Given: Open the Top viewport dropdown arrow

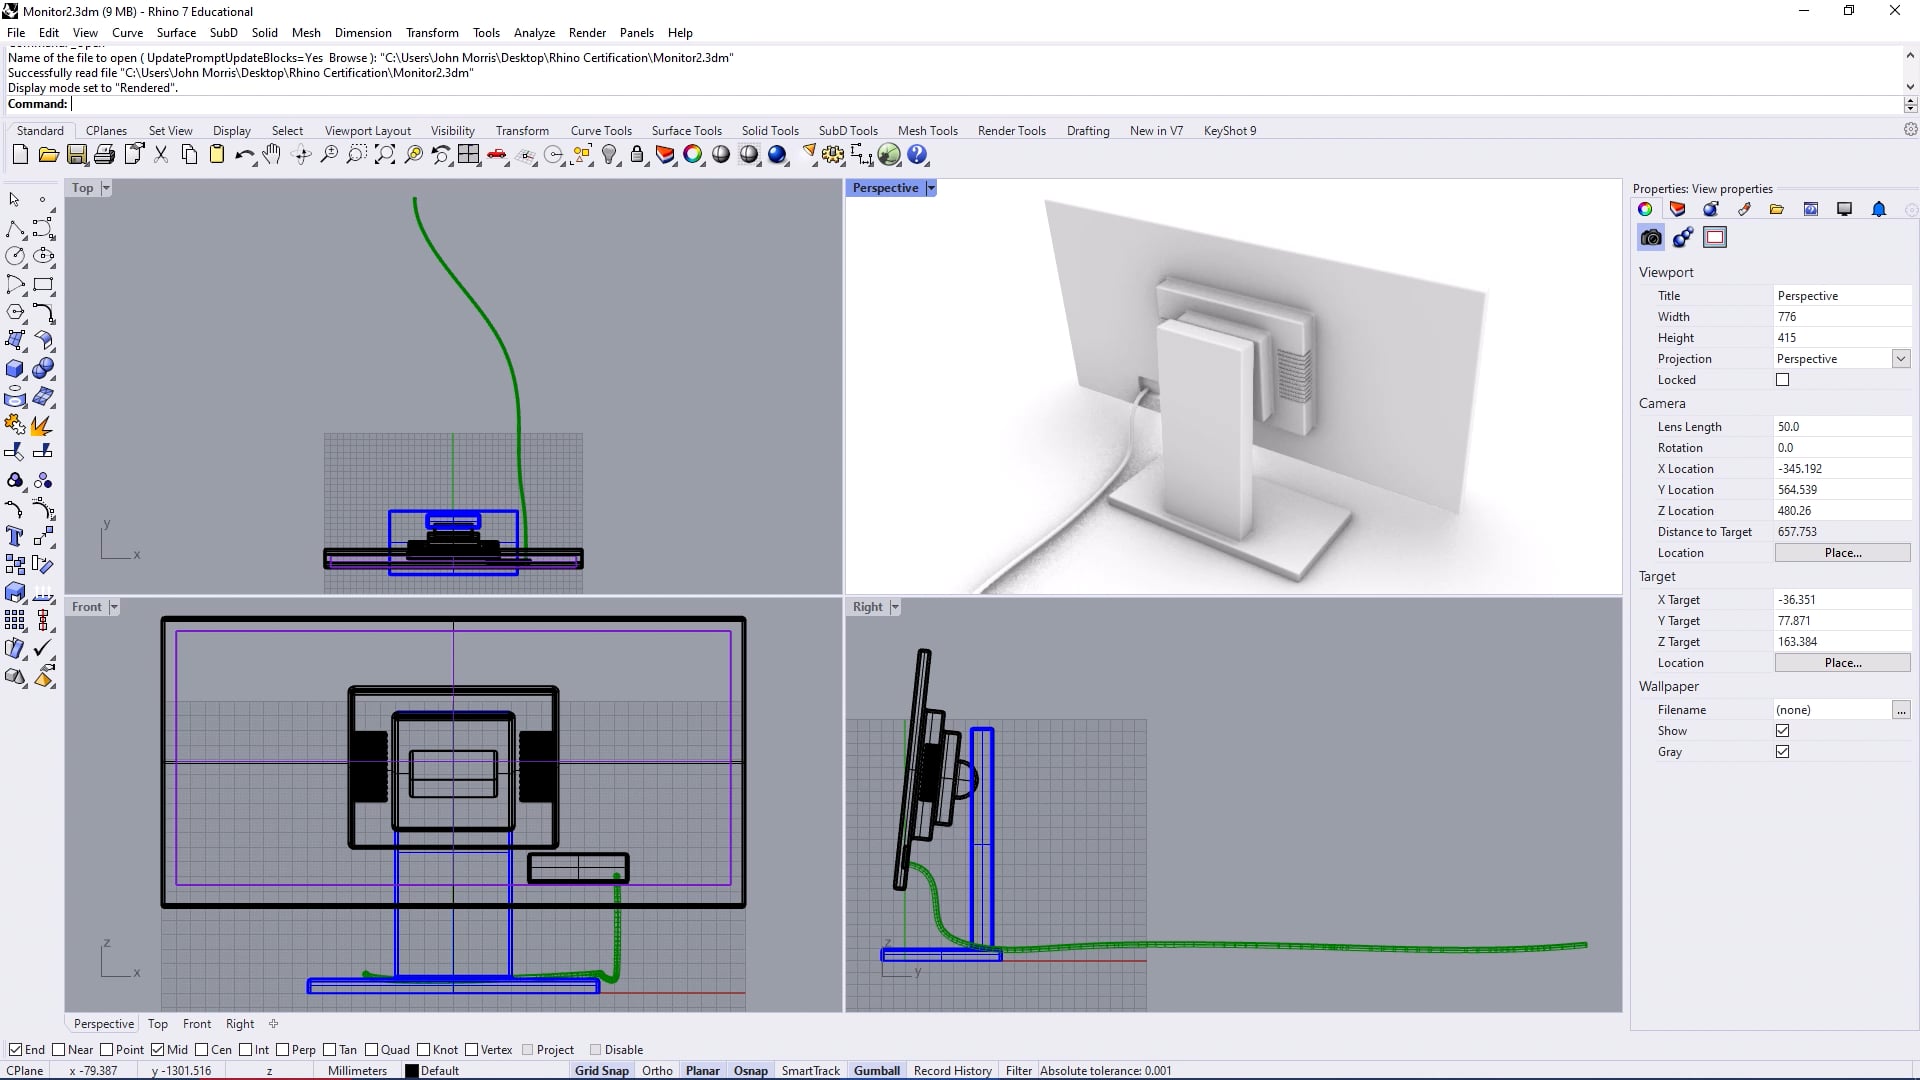Looking at the screenshot, I should [106, 188].
